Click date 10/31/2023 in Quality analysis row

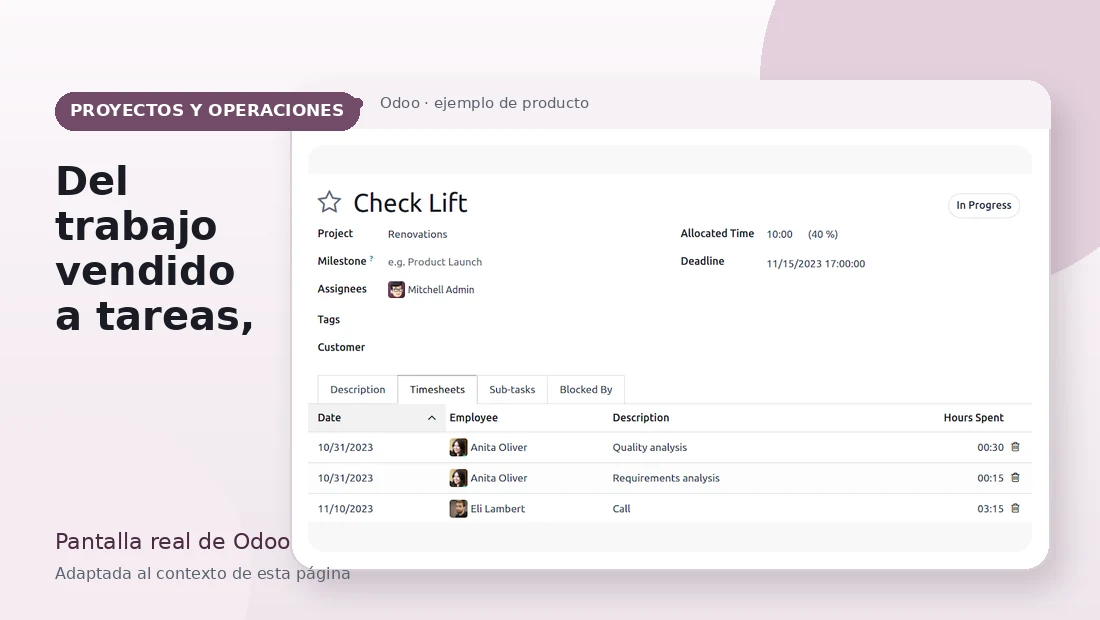coord(345,447)
